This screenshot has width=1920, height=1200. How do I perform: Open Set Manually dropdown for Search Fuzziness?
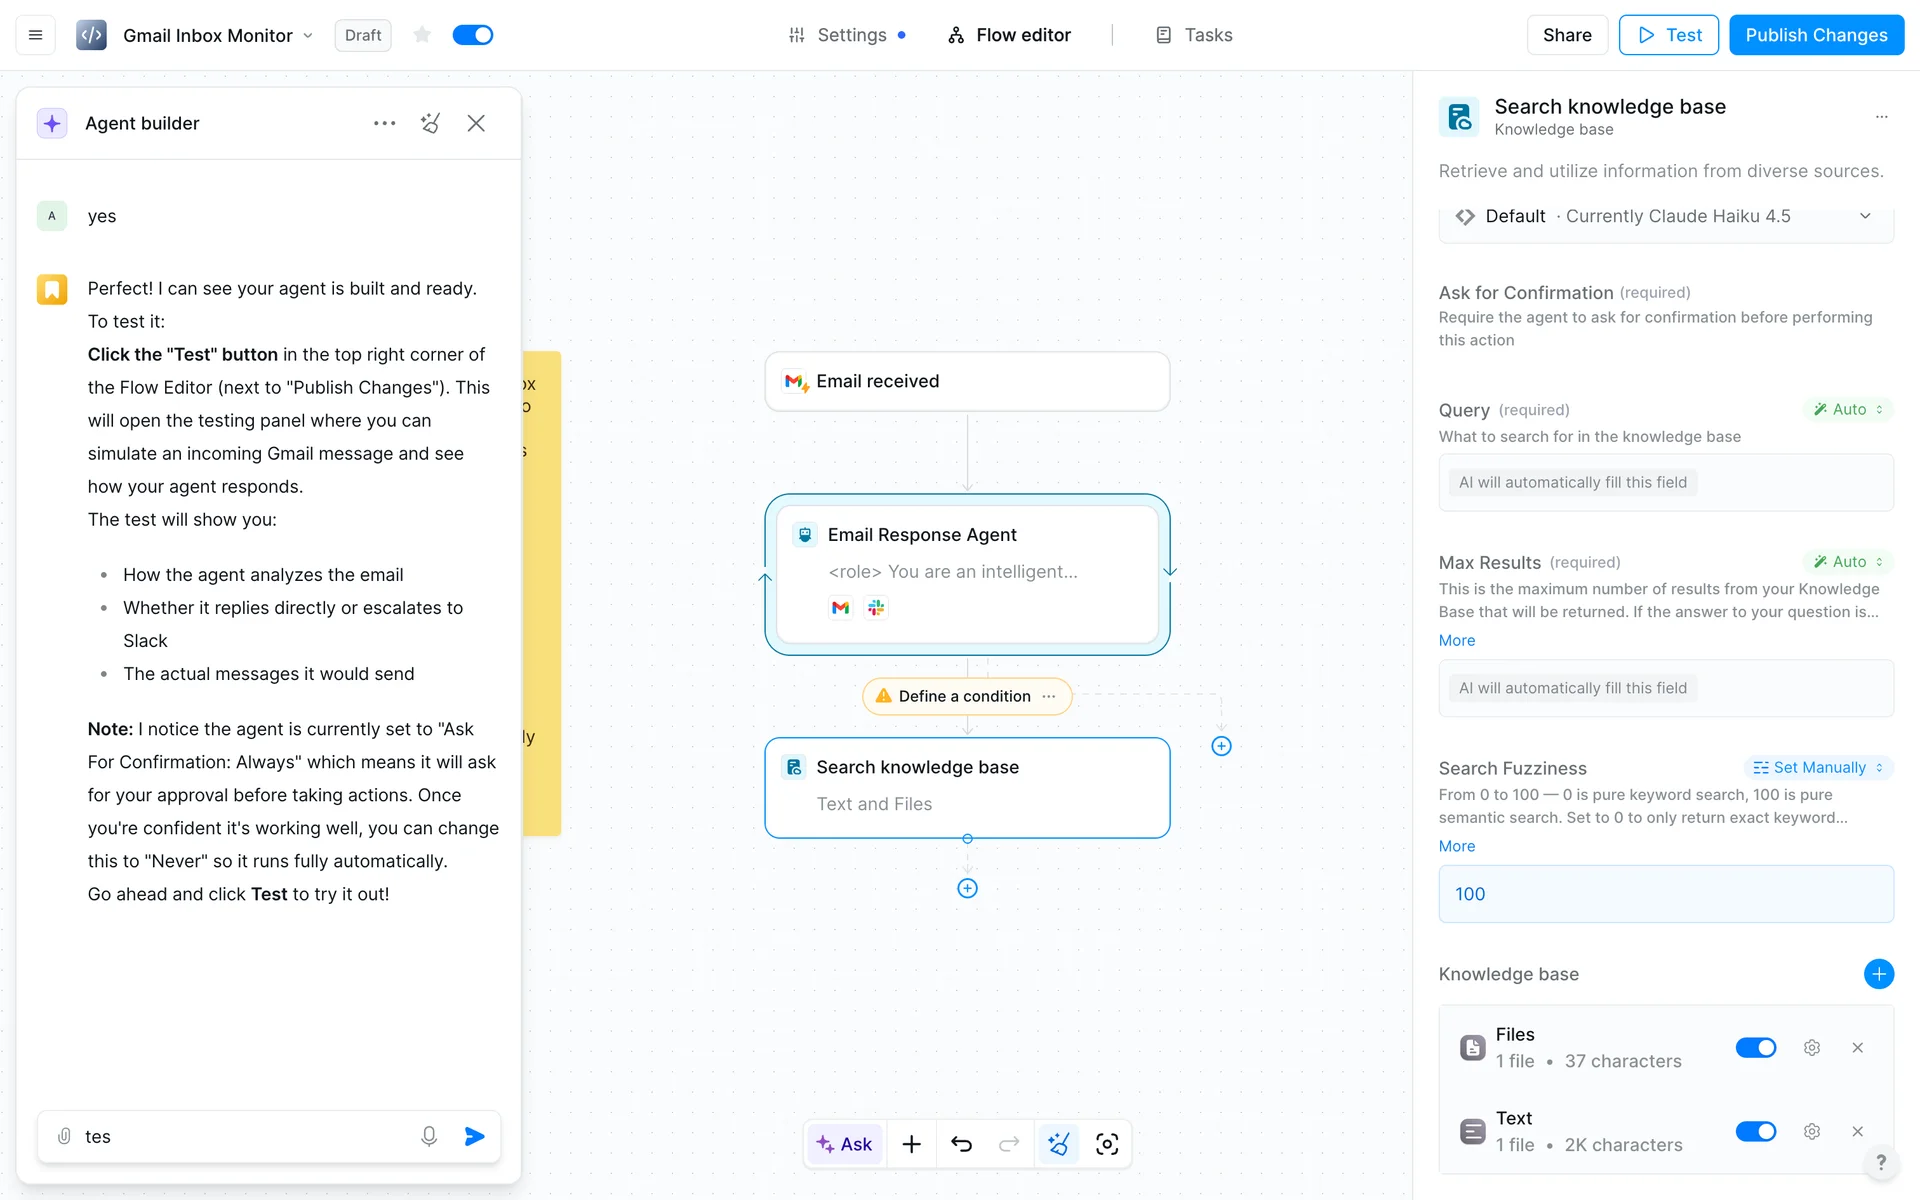coord(1818,768)
